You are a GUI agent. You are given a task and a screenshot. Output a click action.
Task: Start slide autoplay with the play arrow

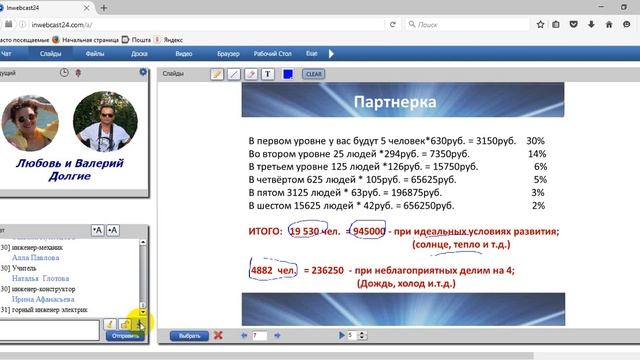point(342,335)
